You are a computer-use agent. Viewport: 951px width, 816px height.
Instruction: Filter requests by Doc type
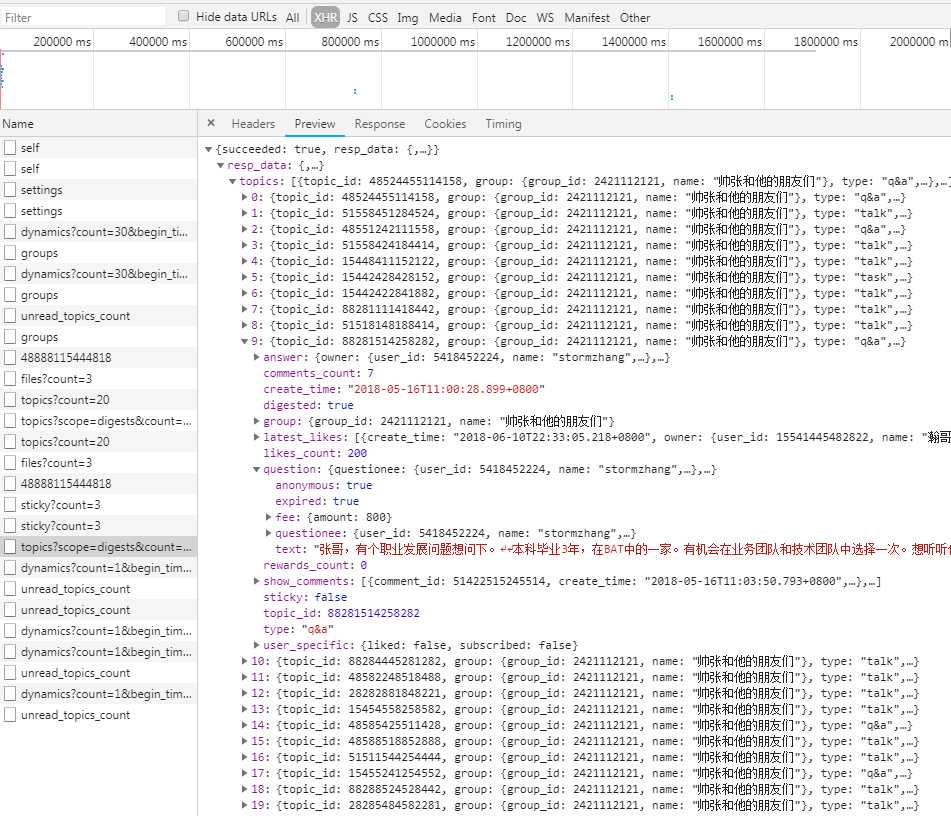click(x=516, y=18)
